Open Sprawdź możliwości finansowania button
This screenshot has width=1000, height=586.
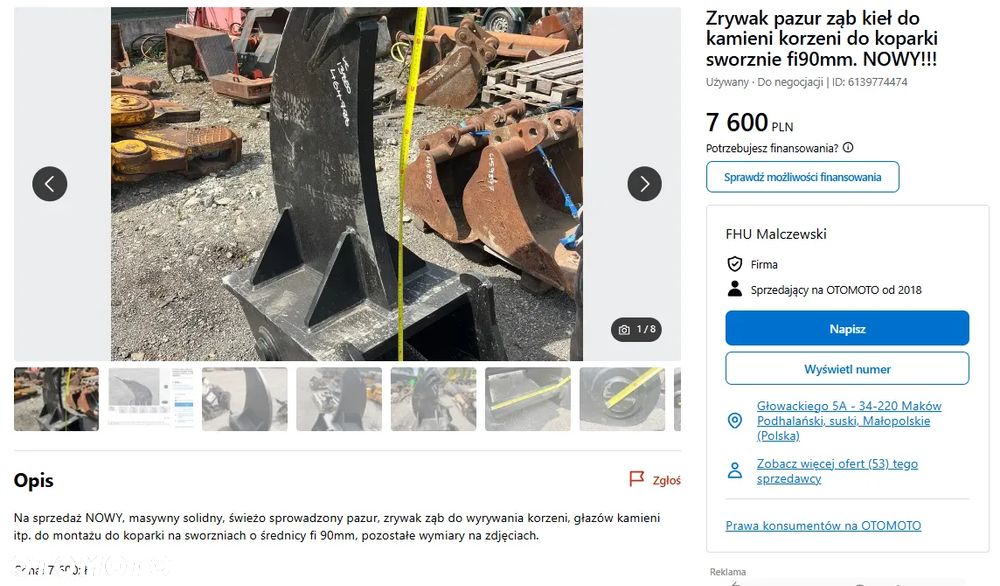[802, 177]
